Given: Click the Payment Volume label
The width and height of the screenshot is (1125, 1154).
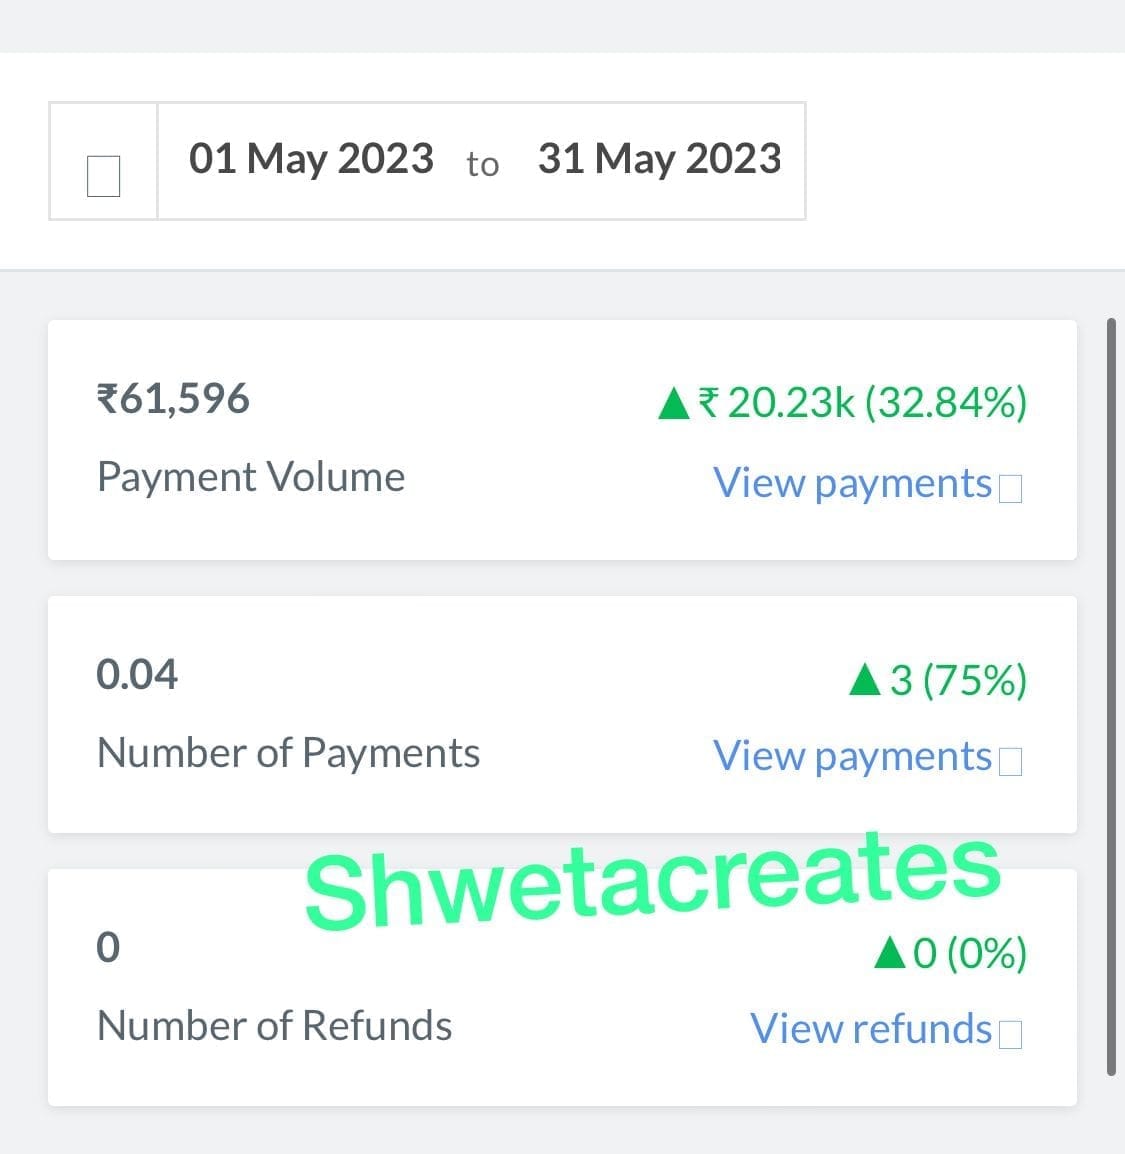Looking at the screenshot, I should click(x=251, y=477).
